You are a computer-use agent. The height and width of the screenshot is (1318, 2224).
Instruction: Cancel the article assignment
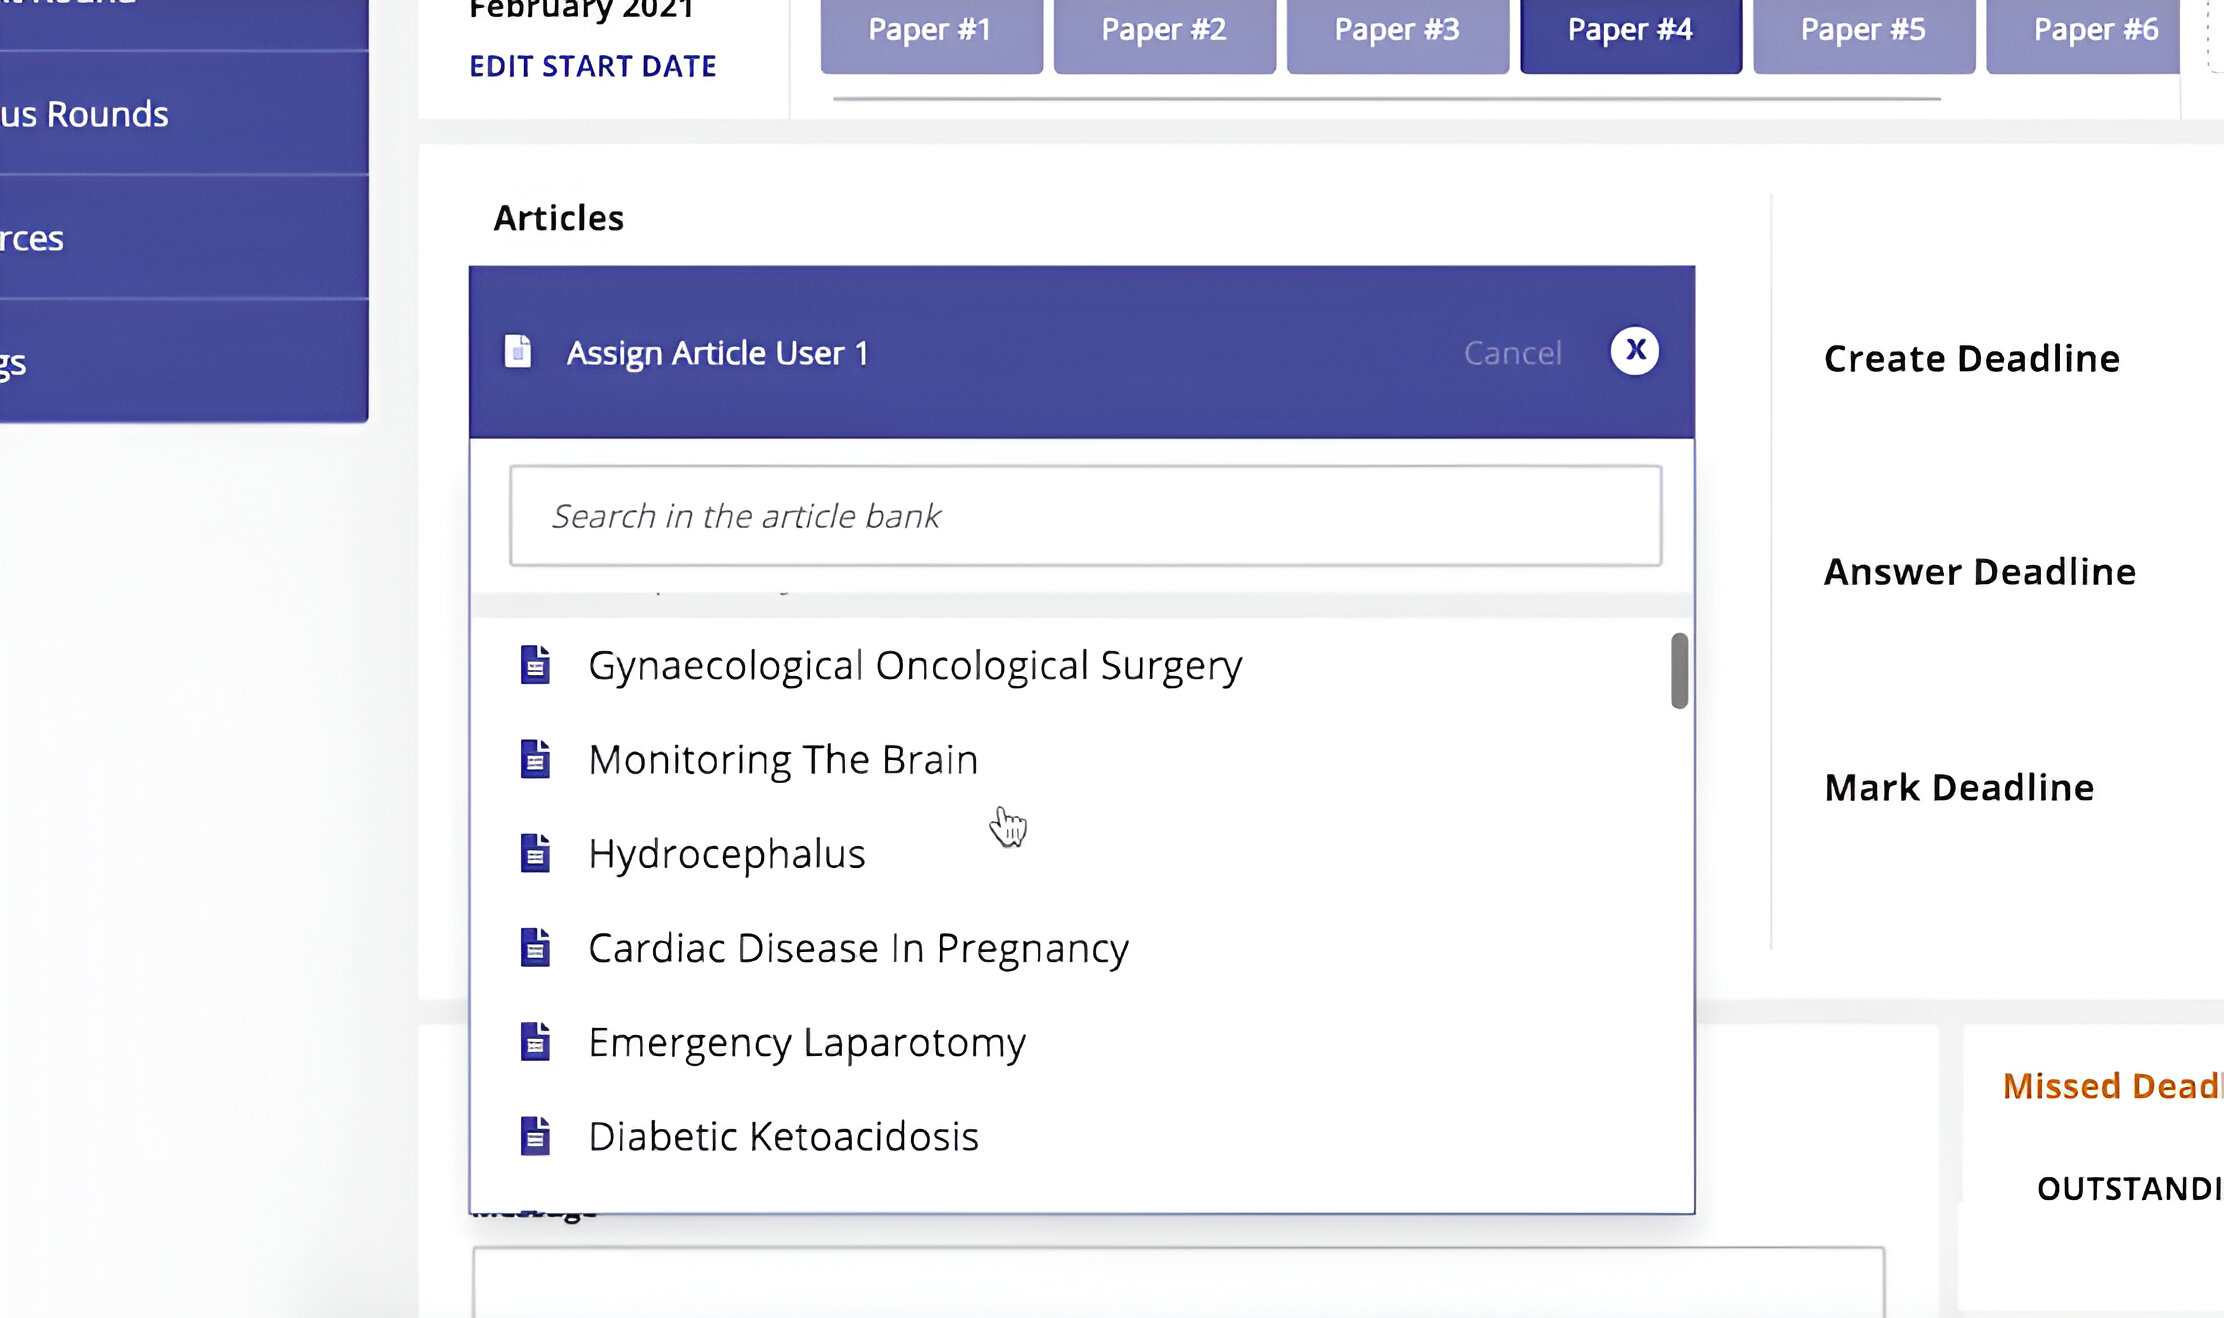coord(1512,353)
